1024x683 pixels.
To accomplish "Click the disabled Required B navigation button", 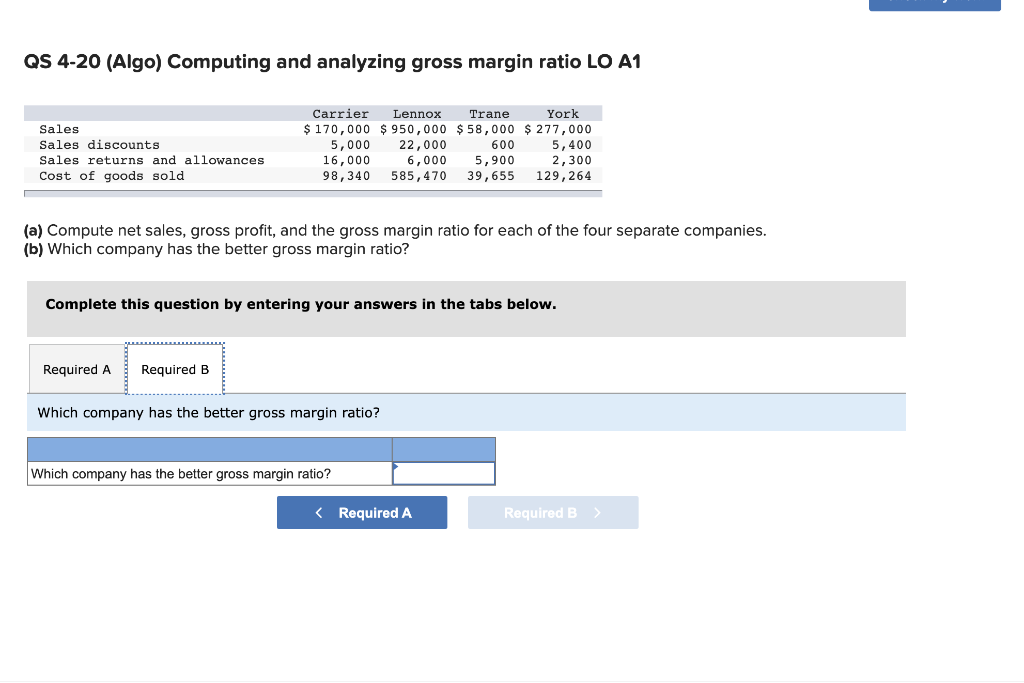I will [x=553, y=512].
